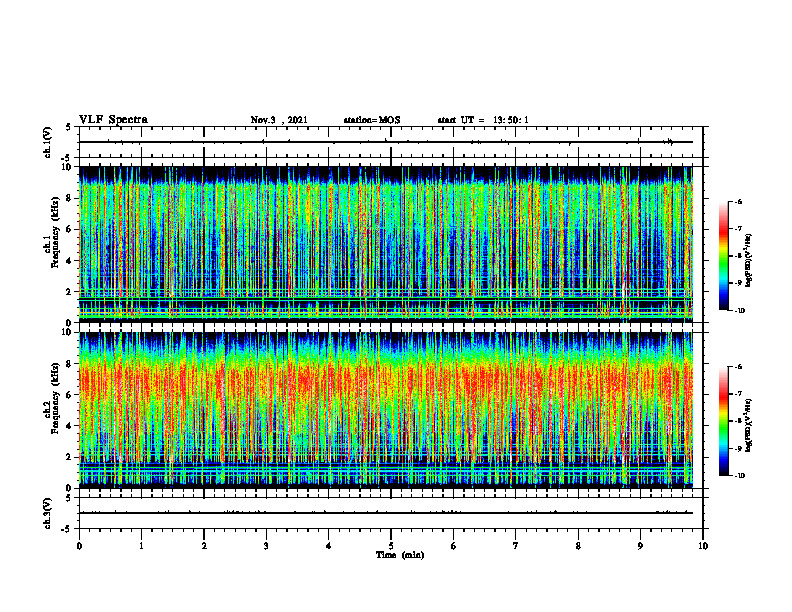
Task: Click the ch.2 spectrogram color bar
Action: [x=723, y=421]
